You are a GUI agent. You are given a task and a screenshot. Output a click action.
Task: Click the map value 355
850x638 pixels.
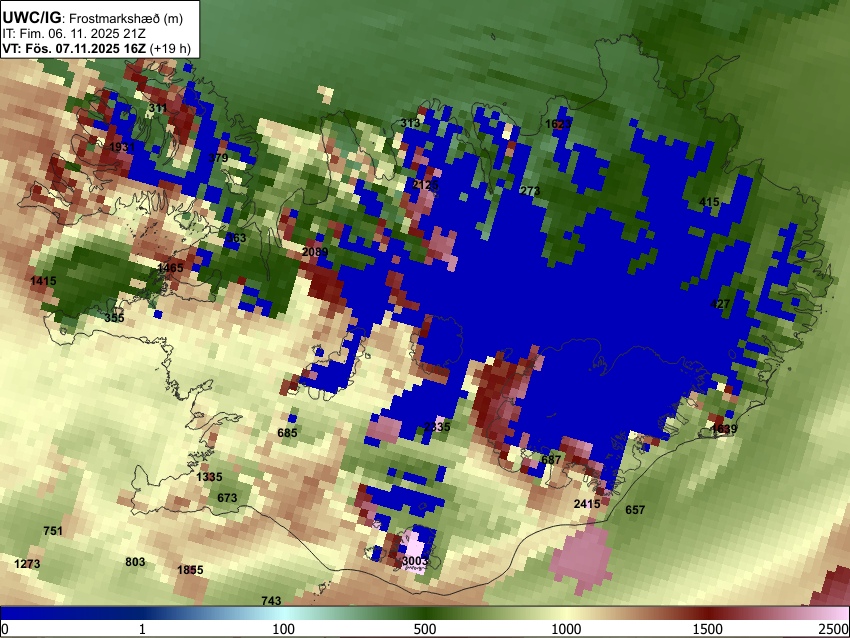click(114, 318)
